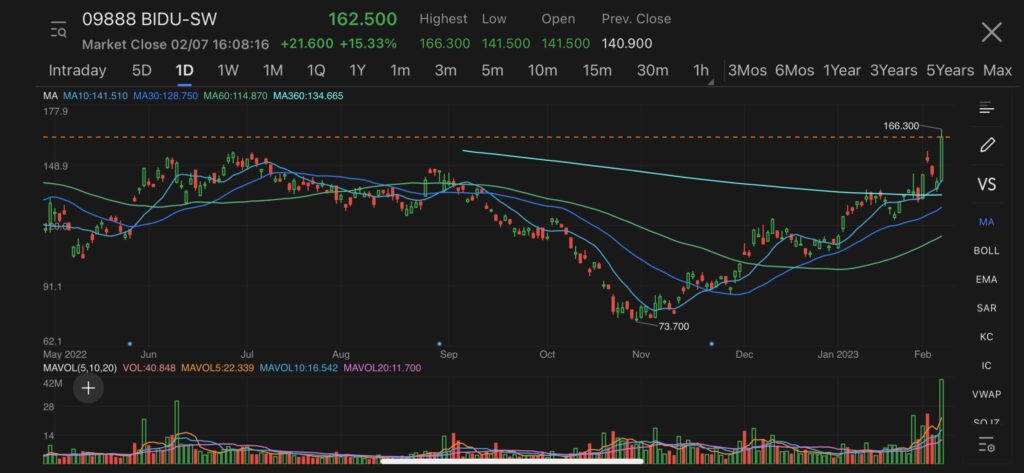Toggle the MA indicator in sidebar
Image resolution: width=1024 pixels, height=473 pixels.
tap(987, 221)
